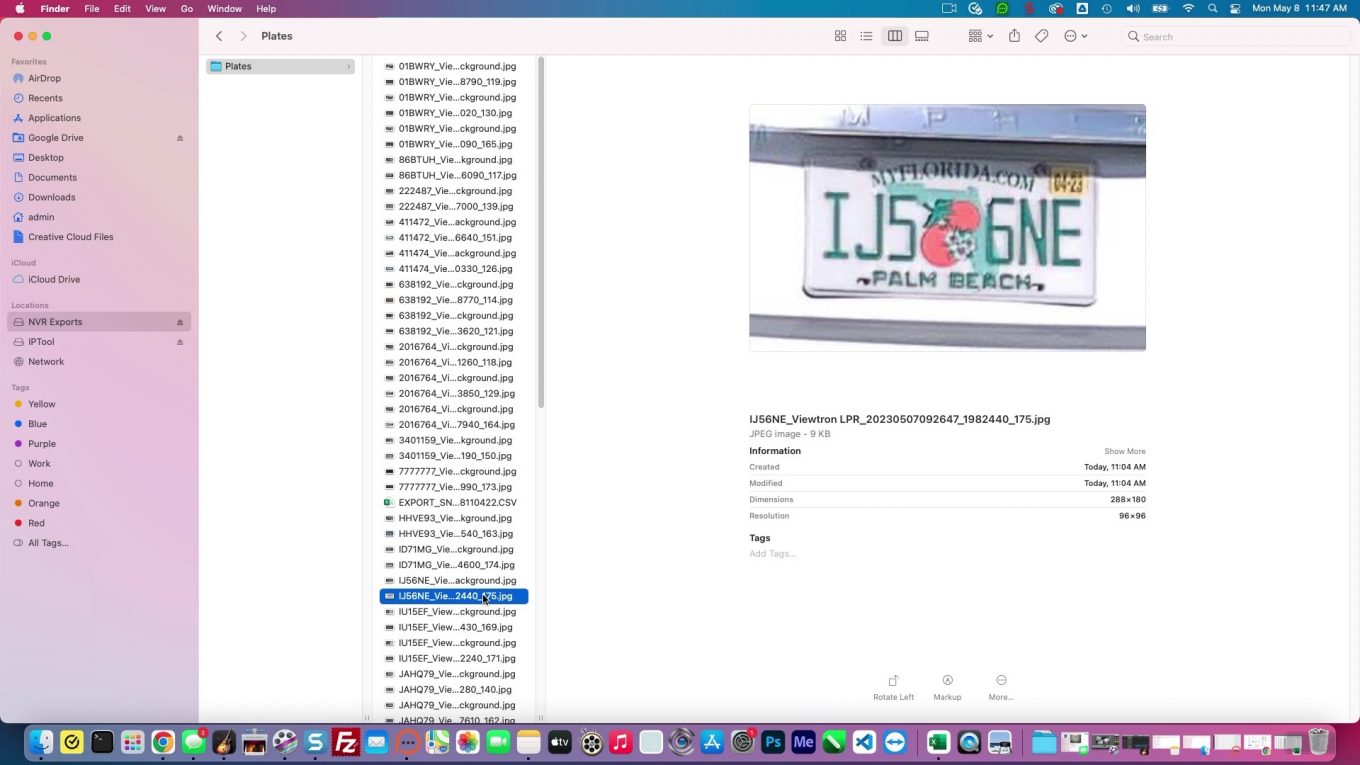1360x765 pixels.
Task: Switch to list view mode
Action: (867, 35)
